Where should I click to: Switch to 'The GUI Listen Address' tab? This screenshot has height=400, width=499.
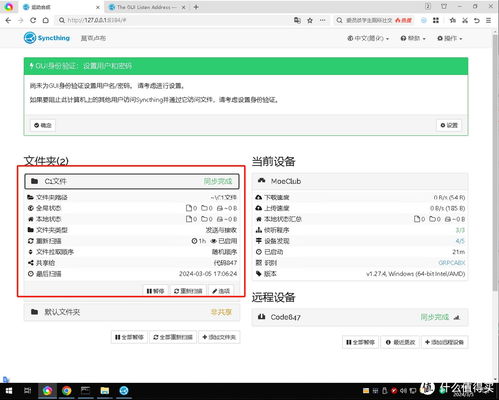147,7
